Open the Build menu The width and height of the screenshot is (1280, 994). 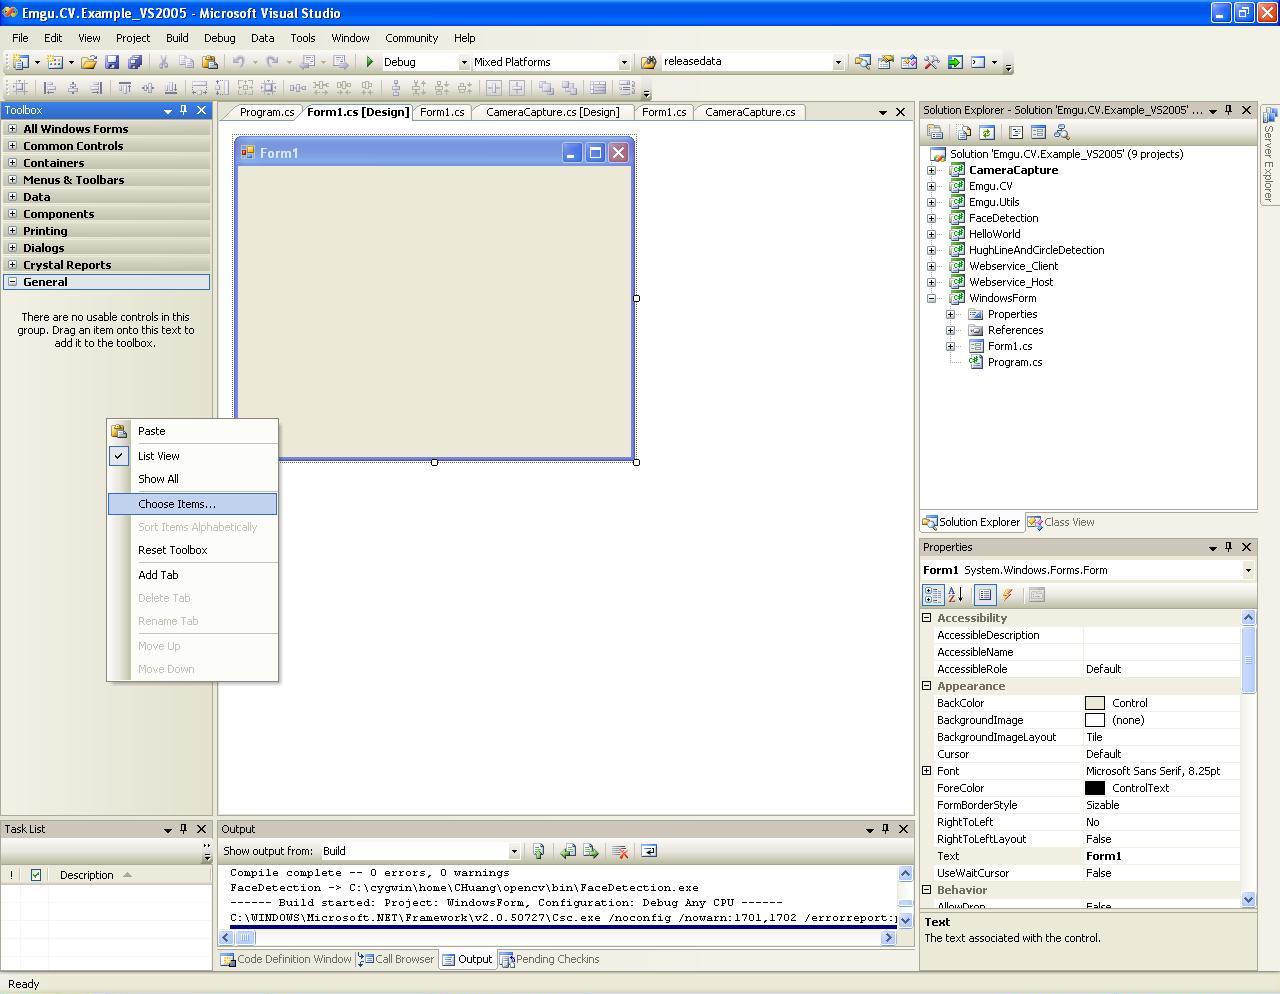tap(177, 38)
